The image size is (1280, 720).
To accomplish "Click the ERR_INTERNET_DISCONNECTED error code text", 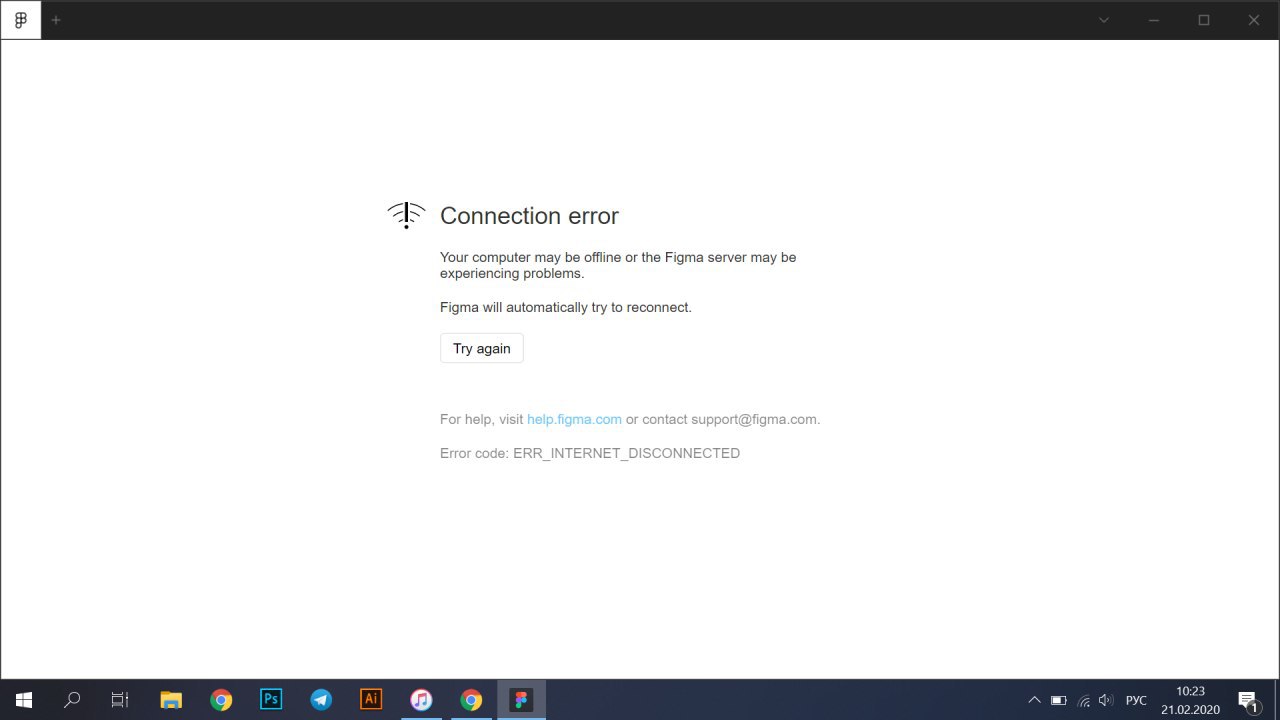I will [627, 453].
